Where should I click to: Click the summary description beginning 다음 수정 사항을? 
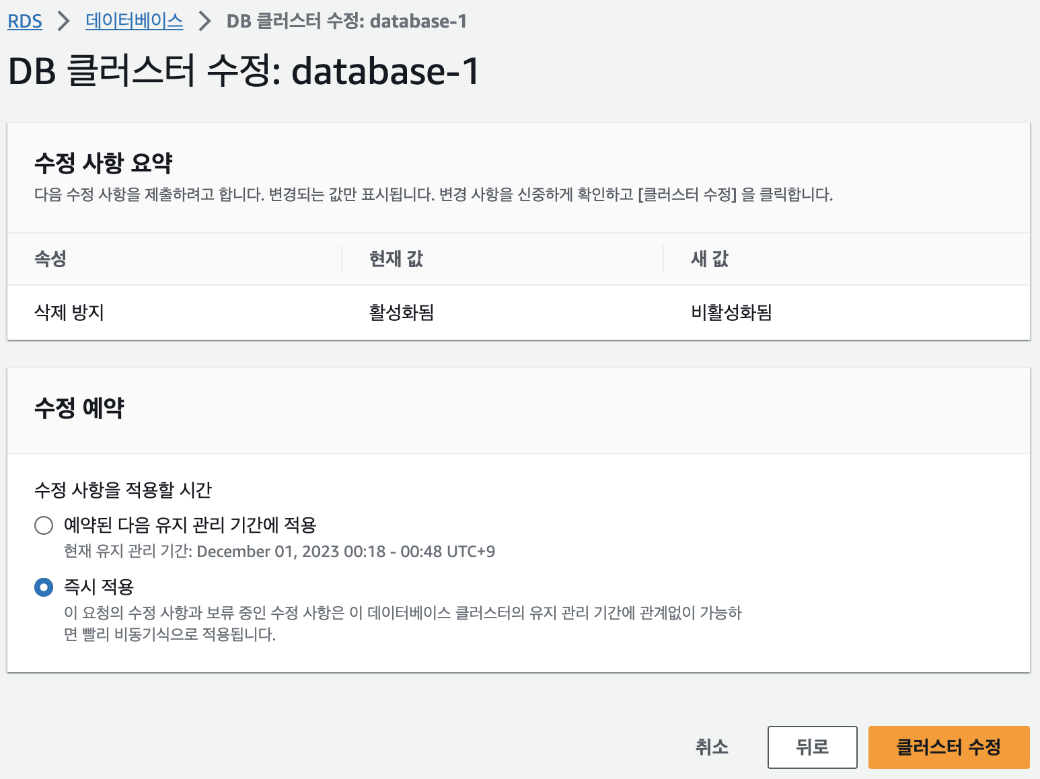pos(434,194)
